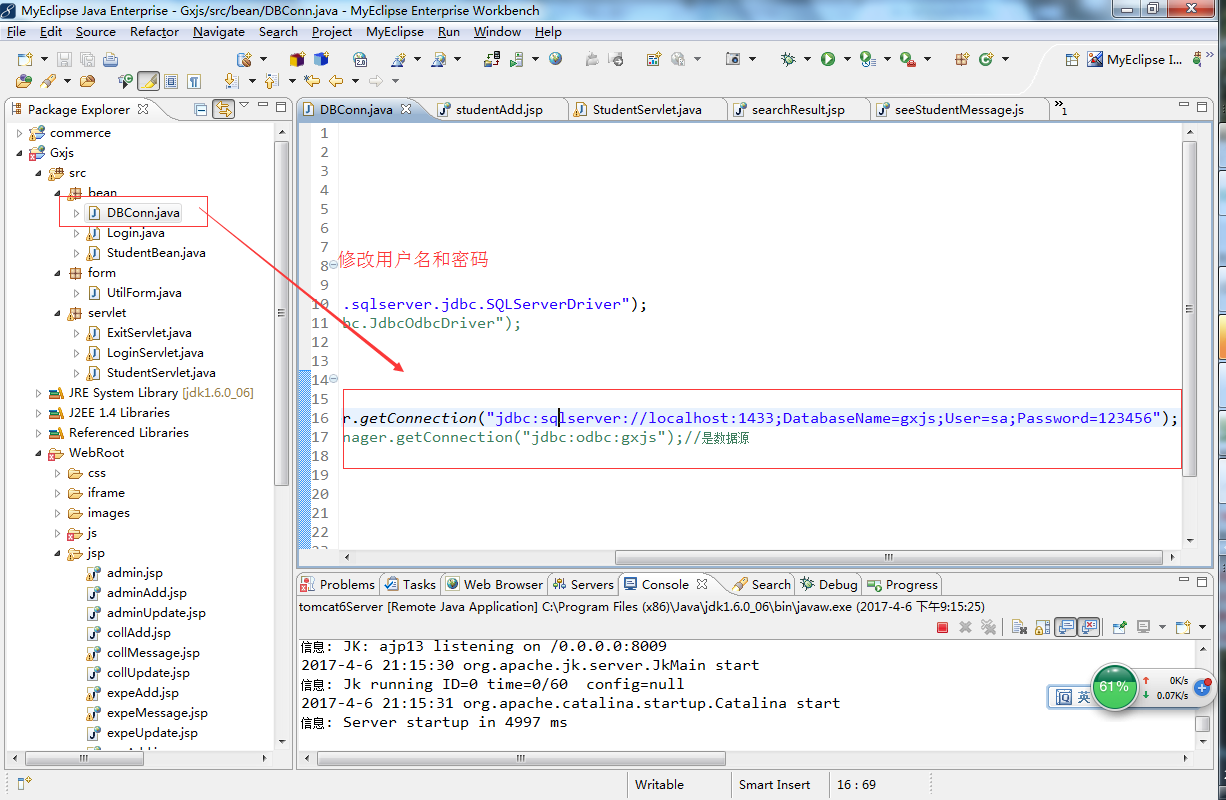Click the Print toolbar icon
The image size is (1226, 800).
pos(110,59)
